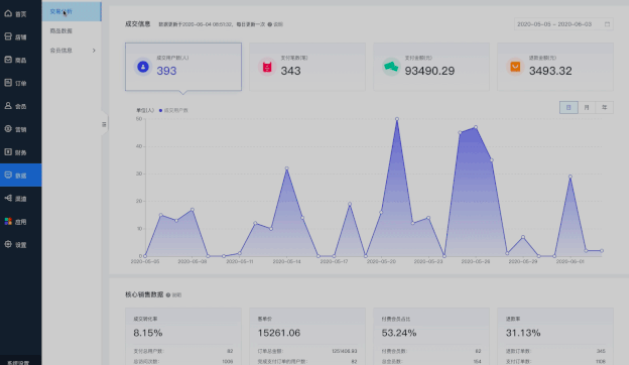Select the 343 payment orders card

tap(307, 67)
